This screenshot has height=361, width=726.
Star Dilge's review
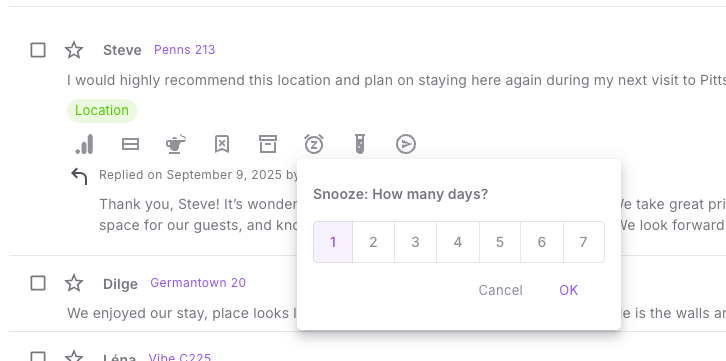click(74, 283)
